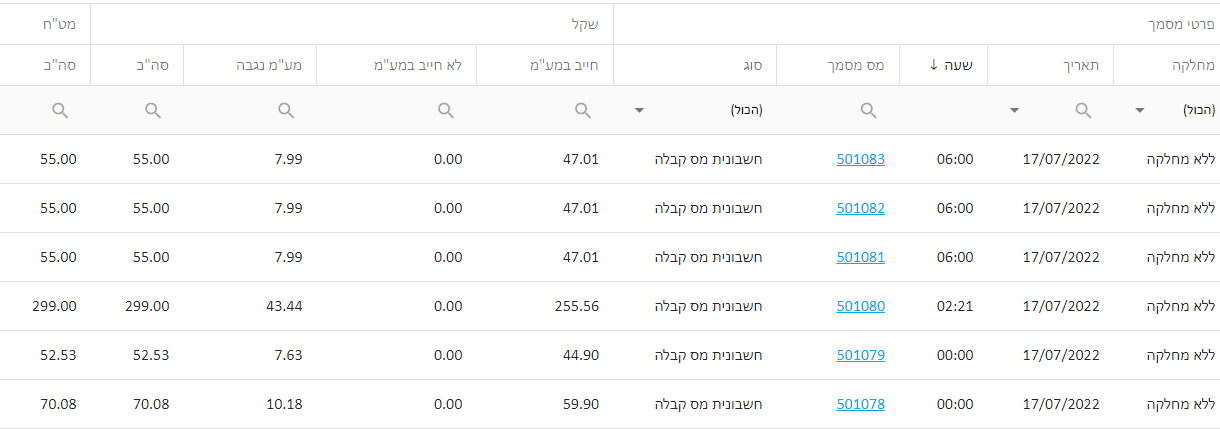Select the VAT collected cell 43.44
The width and height of the screenshot is (1220, 429).
(283, 306)
